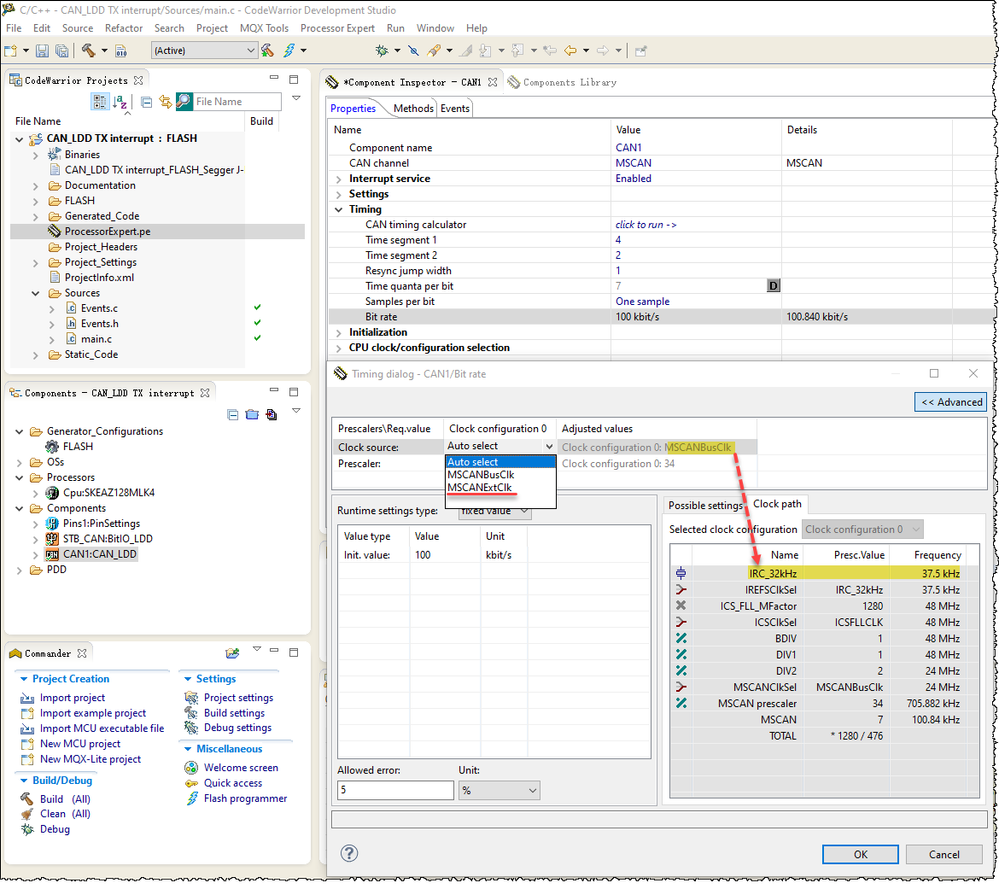Image resolution: width=999 pixels, height=884 pixels.
Task: Open the Processor Expert menu
Action: tap(337, 28)
